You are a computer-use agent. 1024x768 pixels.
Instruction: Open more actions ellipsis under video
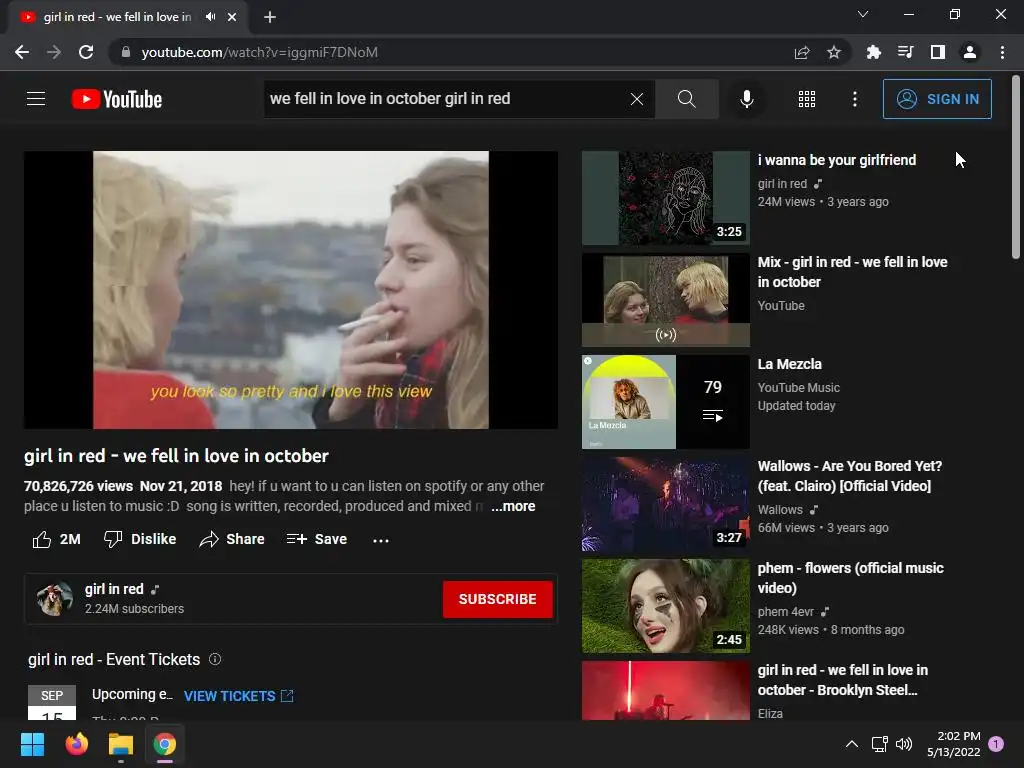pyautogui.click(x=381, y=540)
